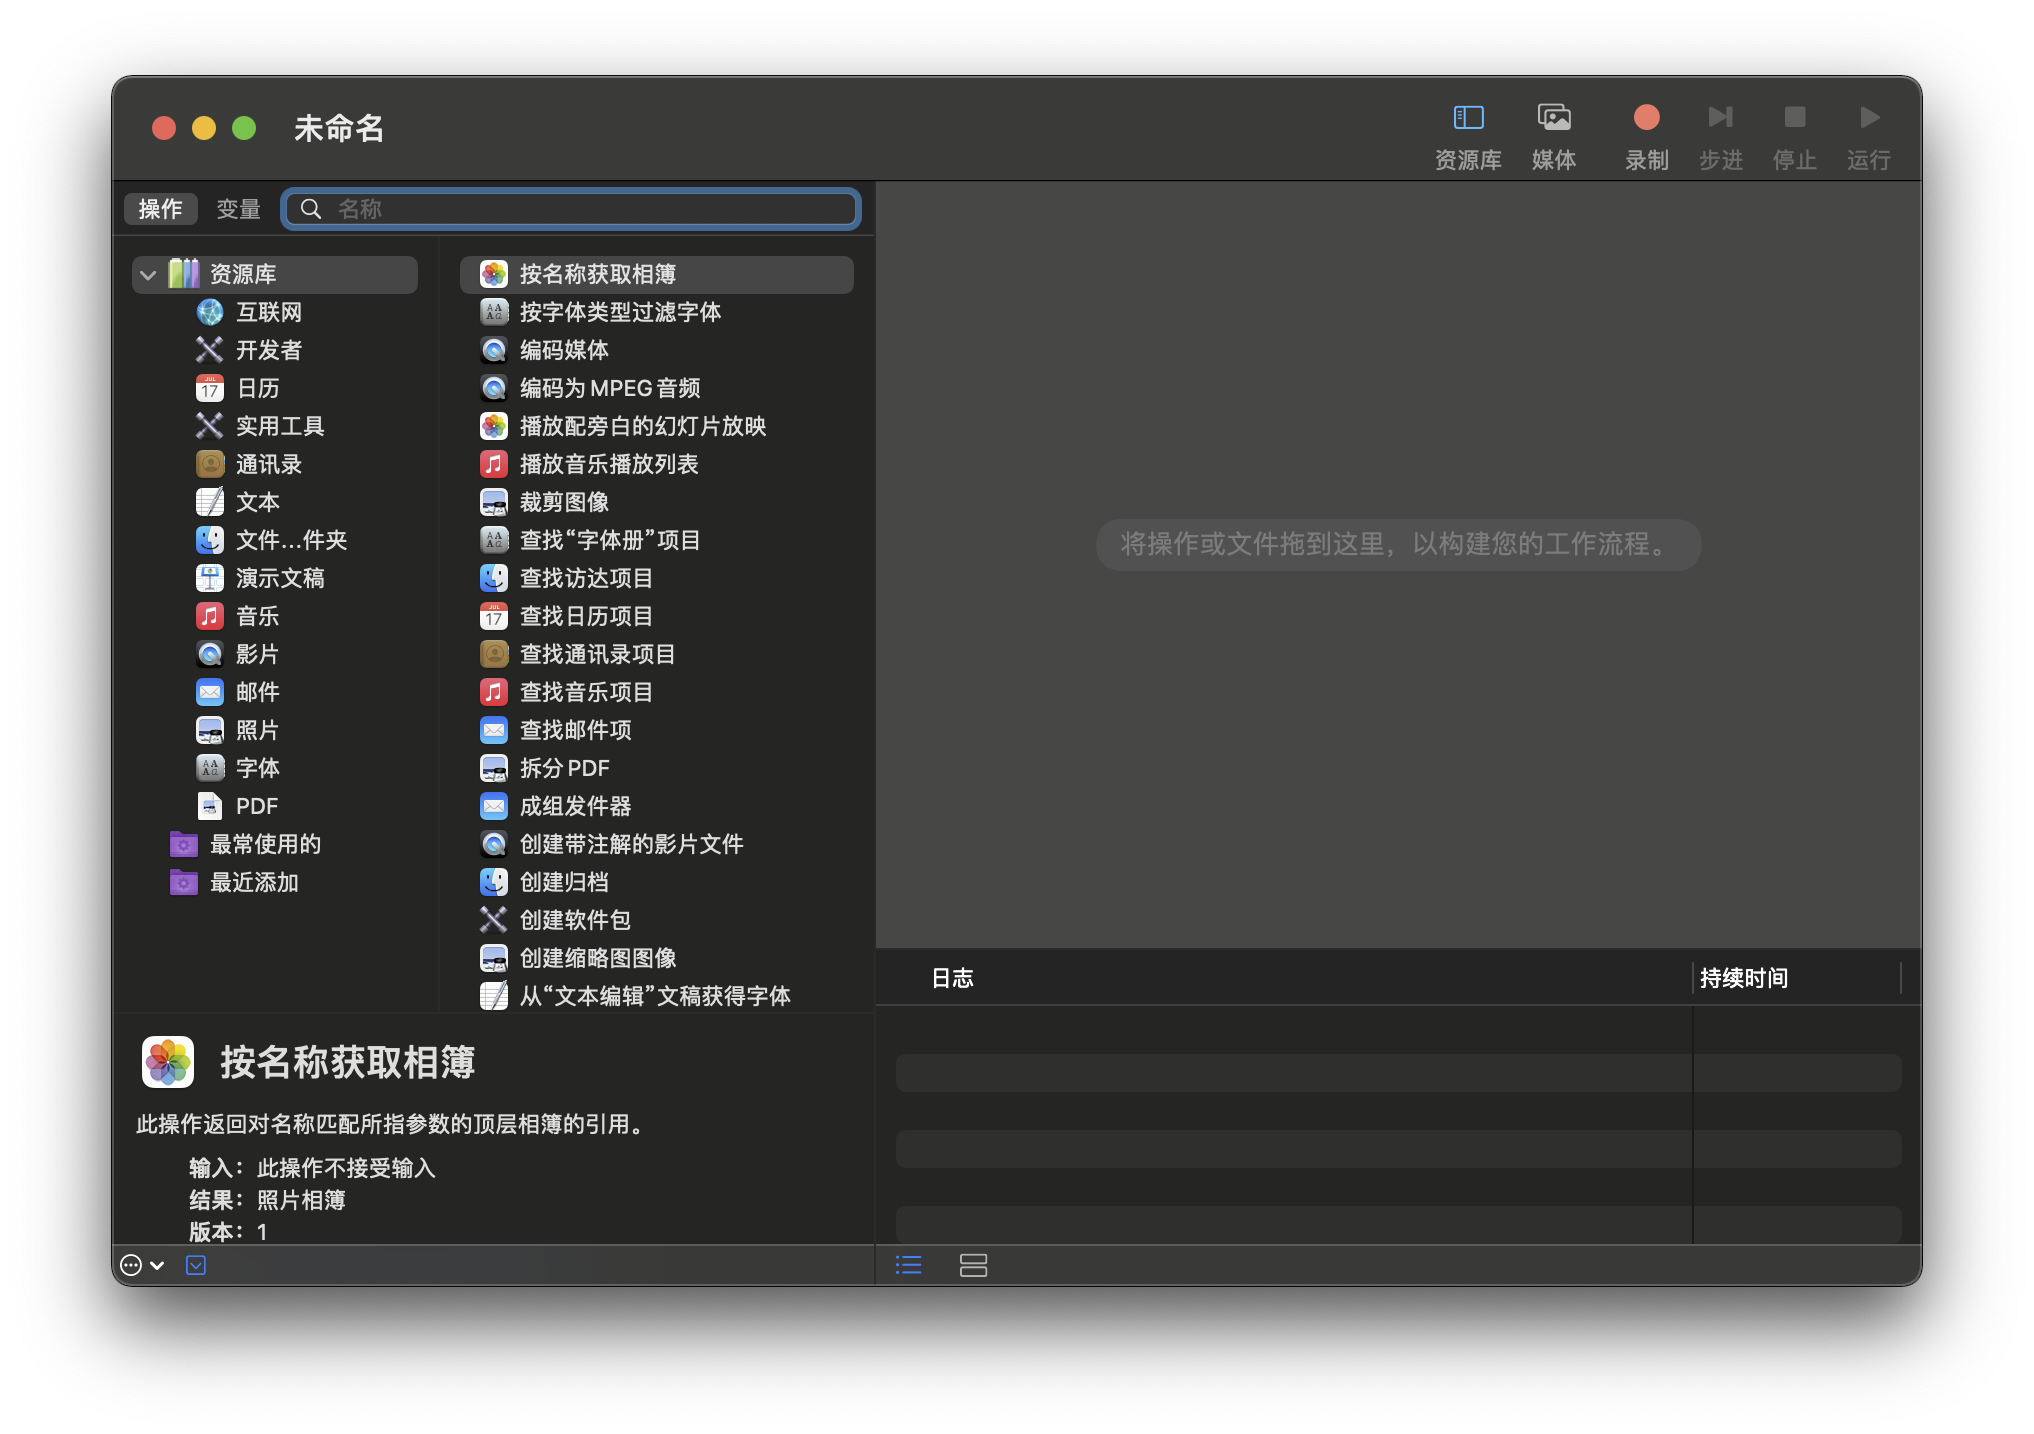
Task: Switch log area to list view
Action: (908, 1265)
